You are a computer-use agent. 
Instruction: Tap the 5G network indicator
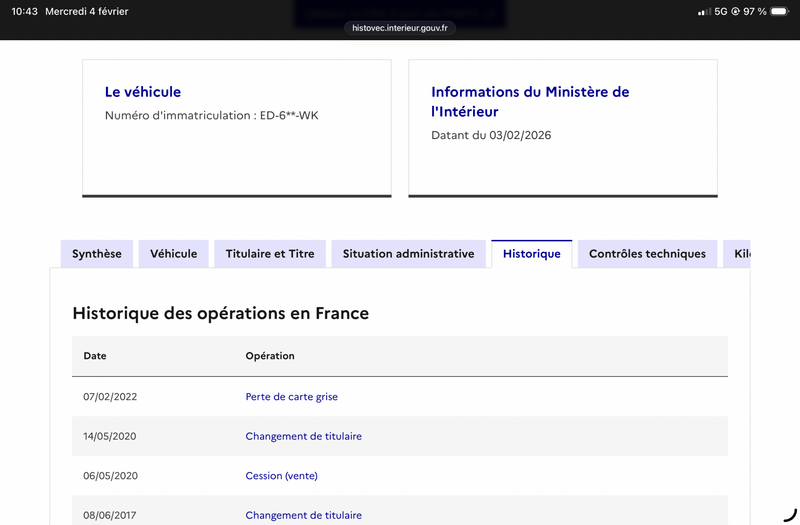[720, 12]
